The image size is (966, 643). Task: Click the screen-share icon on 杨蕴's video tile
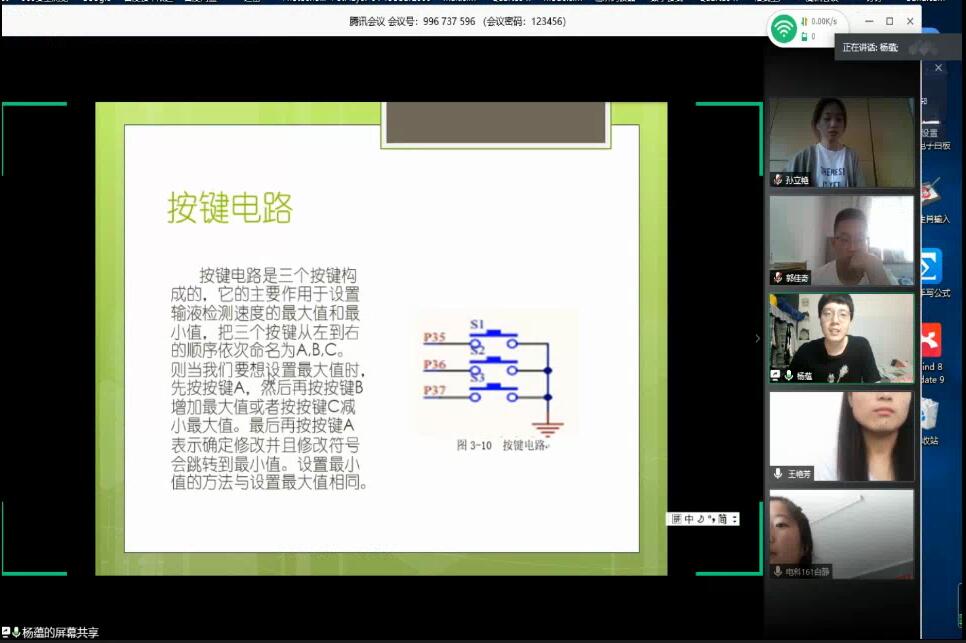pyautogui.click(x=775, y=375)
